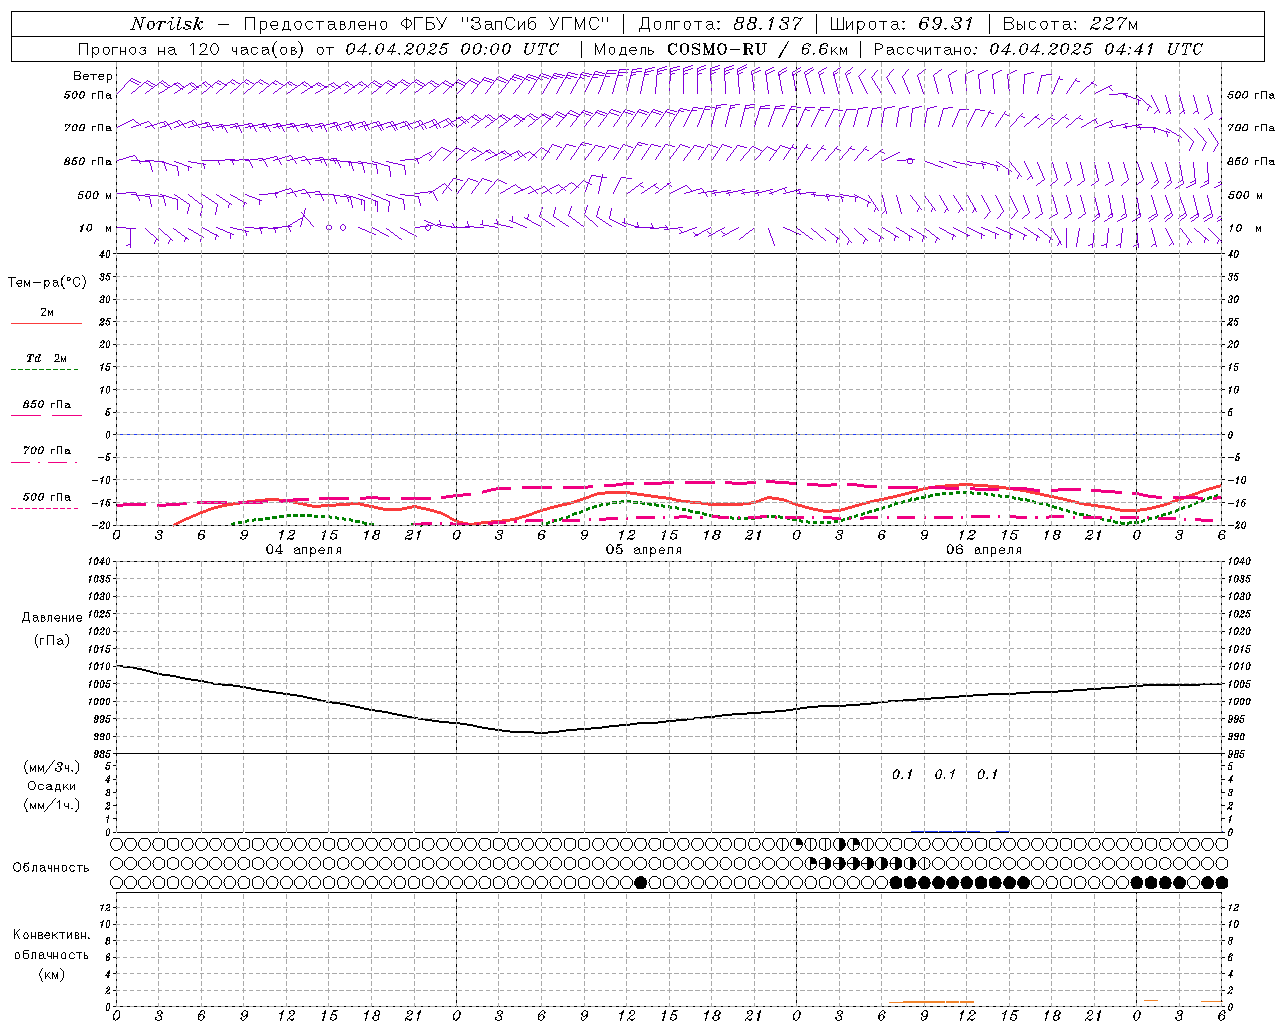Click the 'Осадки' precipitation label
1280x1024 pixels.
[x=52, y=786]
